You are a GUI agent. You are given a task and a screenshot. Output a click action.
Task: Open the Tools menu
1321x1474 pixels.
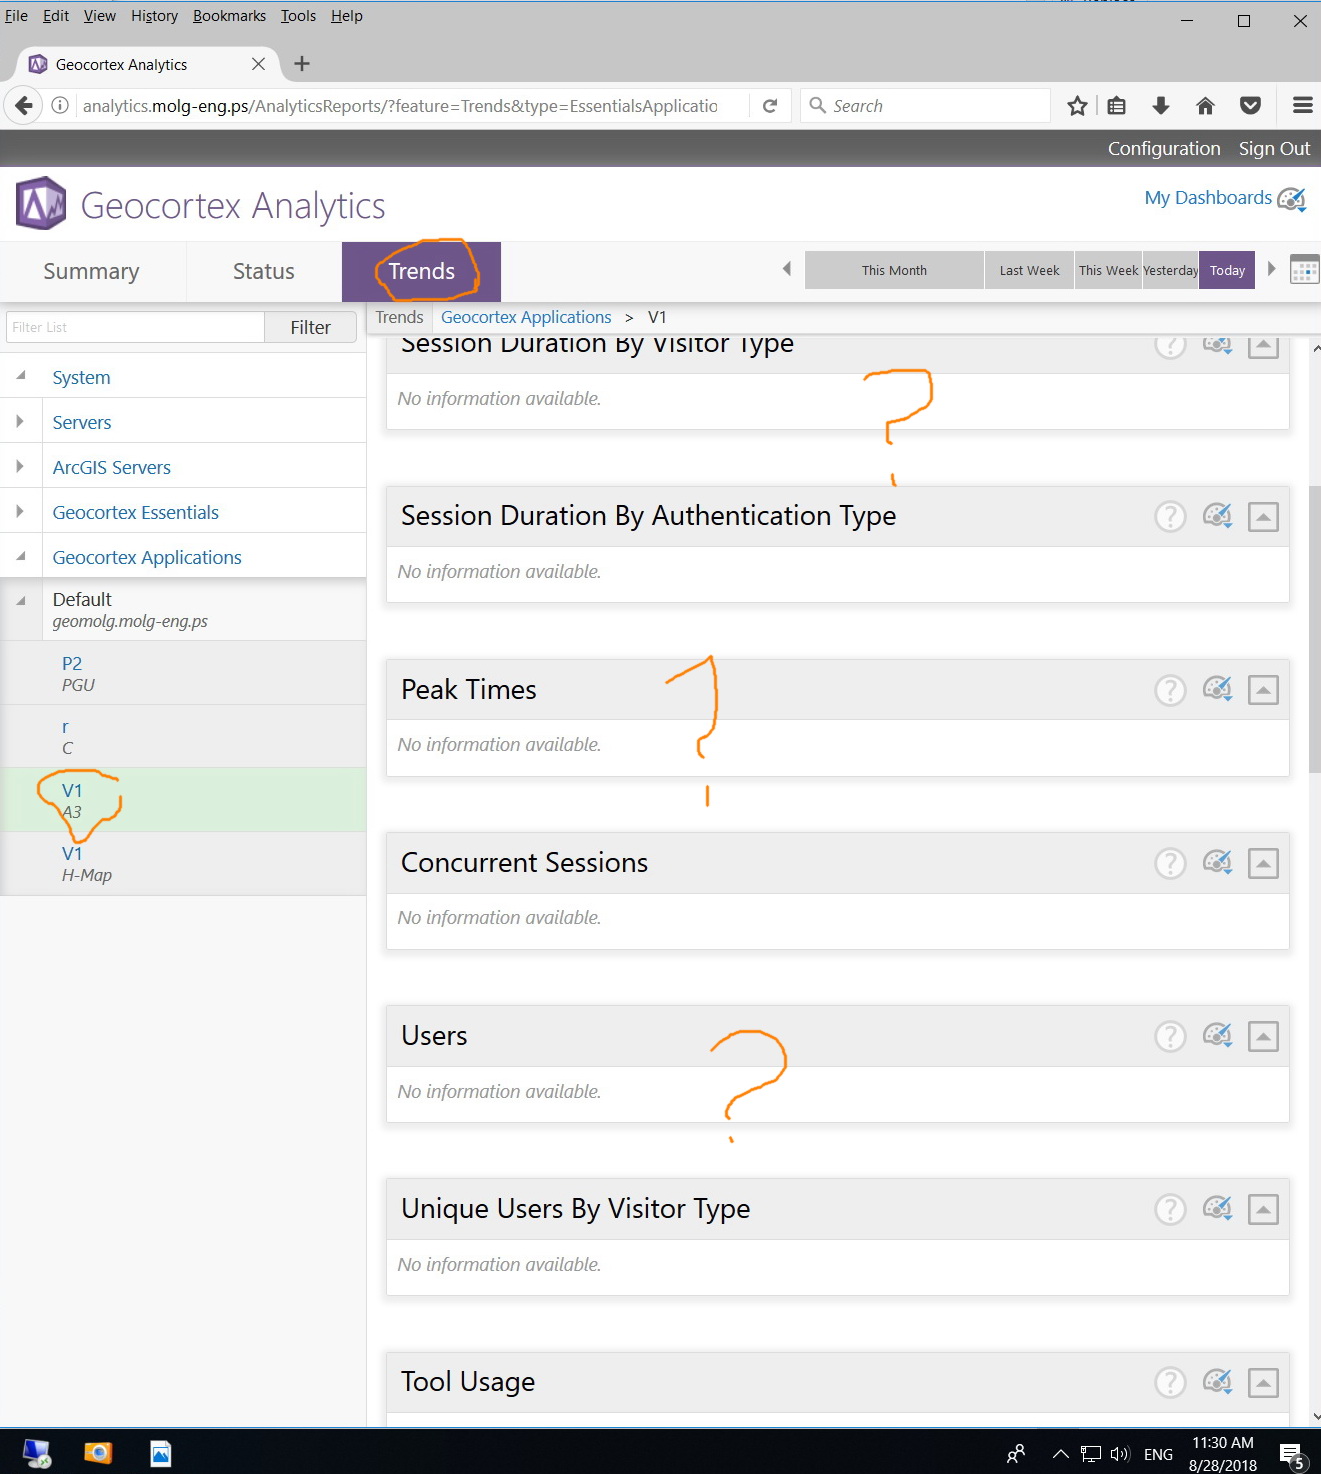298,16
